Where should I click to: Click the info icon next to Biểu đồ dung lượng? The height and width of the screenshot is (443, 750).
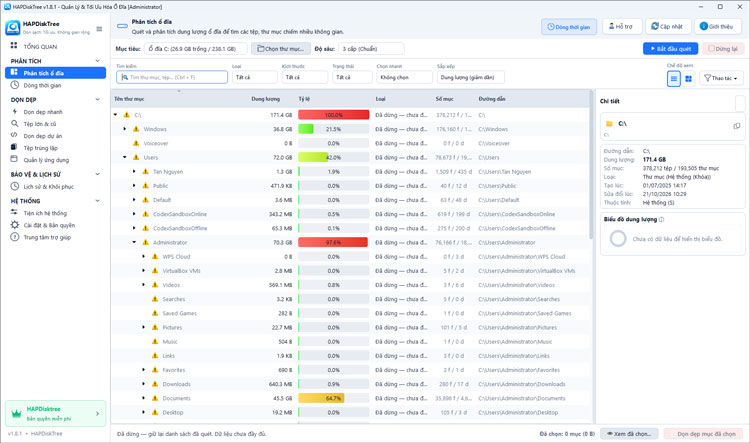point(662,220)
